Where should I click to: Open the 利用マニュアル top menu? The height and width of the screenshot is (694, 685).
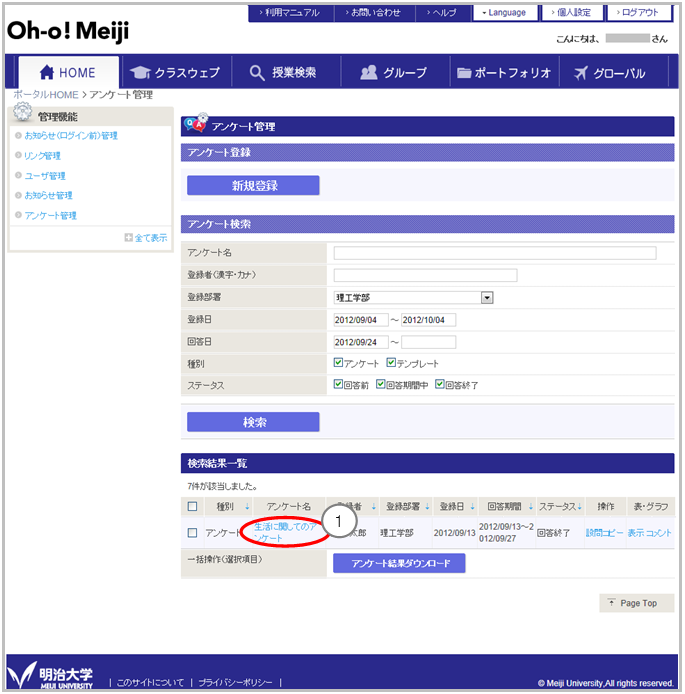(290, 12)
